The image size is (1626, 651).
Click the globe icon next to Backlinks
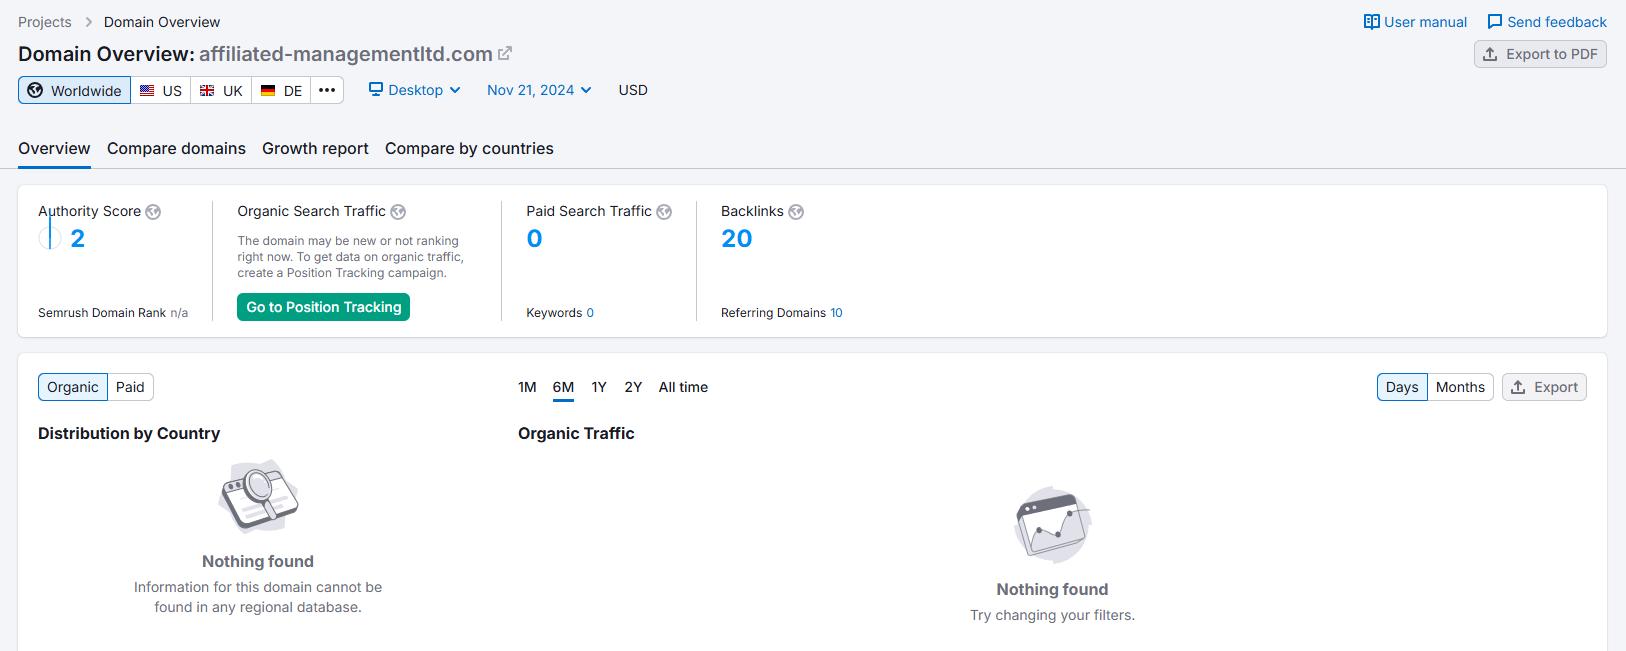pos(796,212)
